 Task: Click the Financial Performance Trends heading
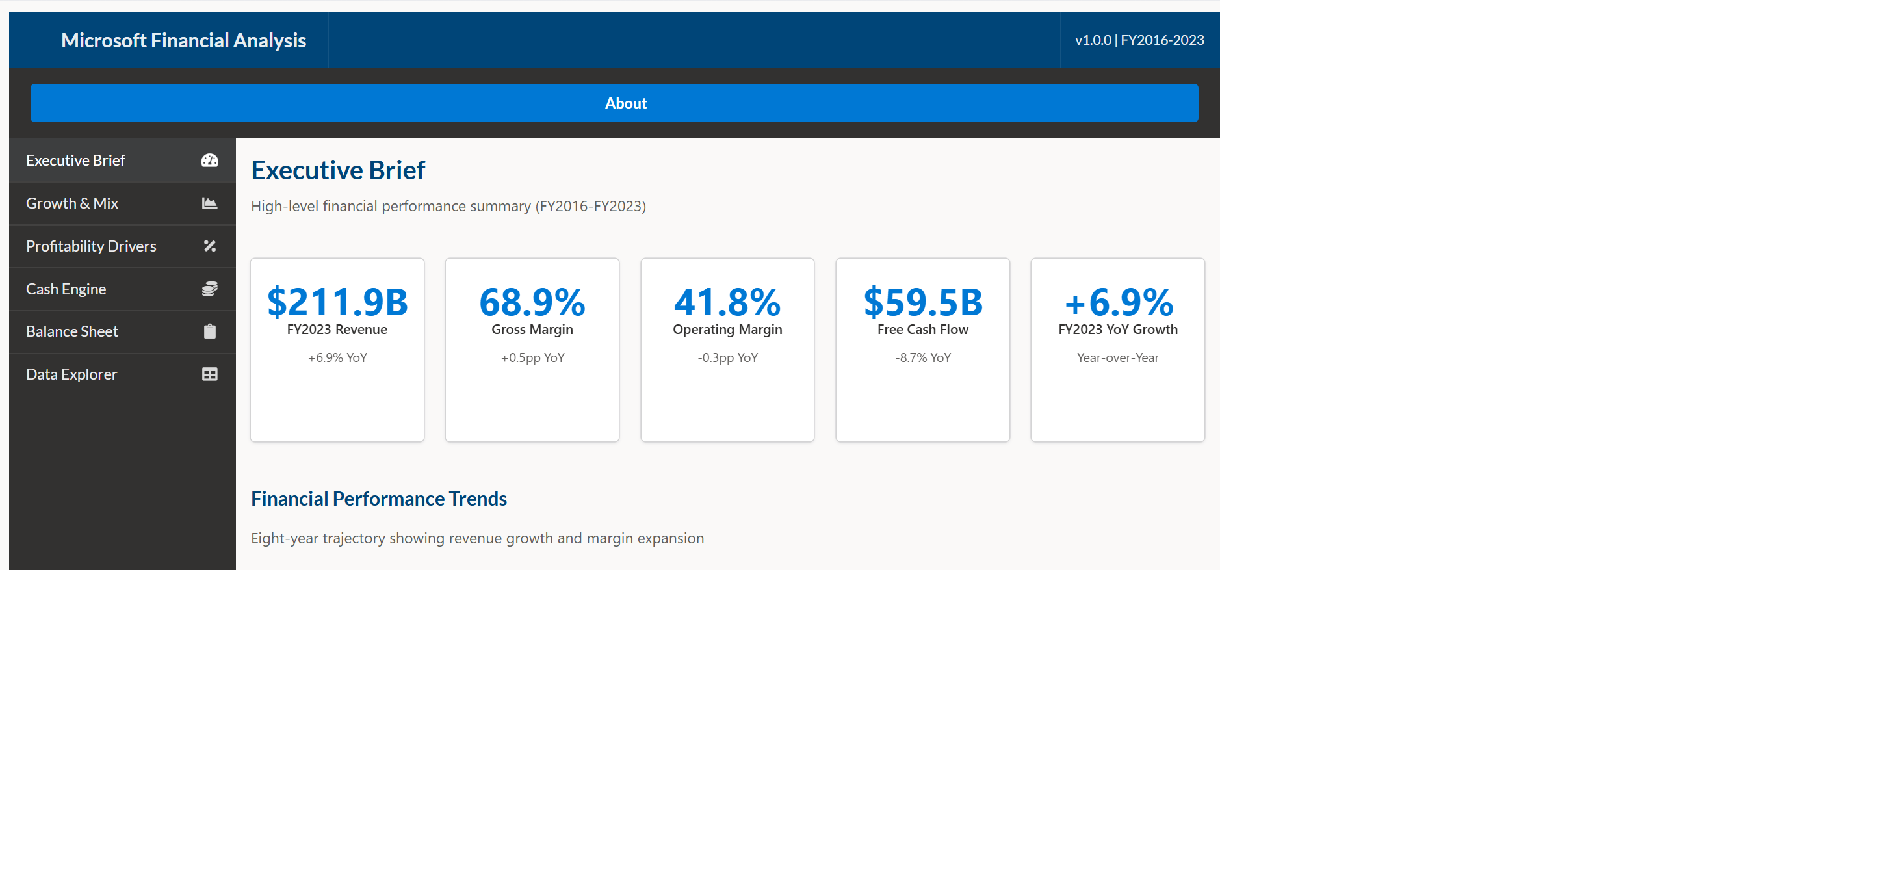click(379, 499)
